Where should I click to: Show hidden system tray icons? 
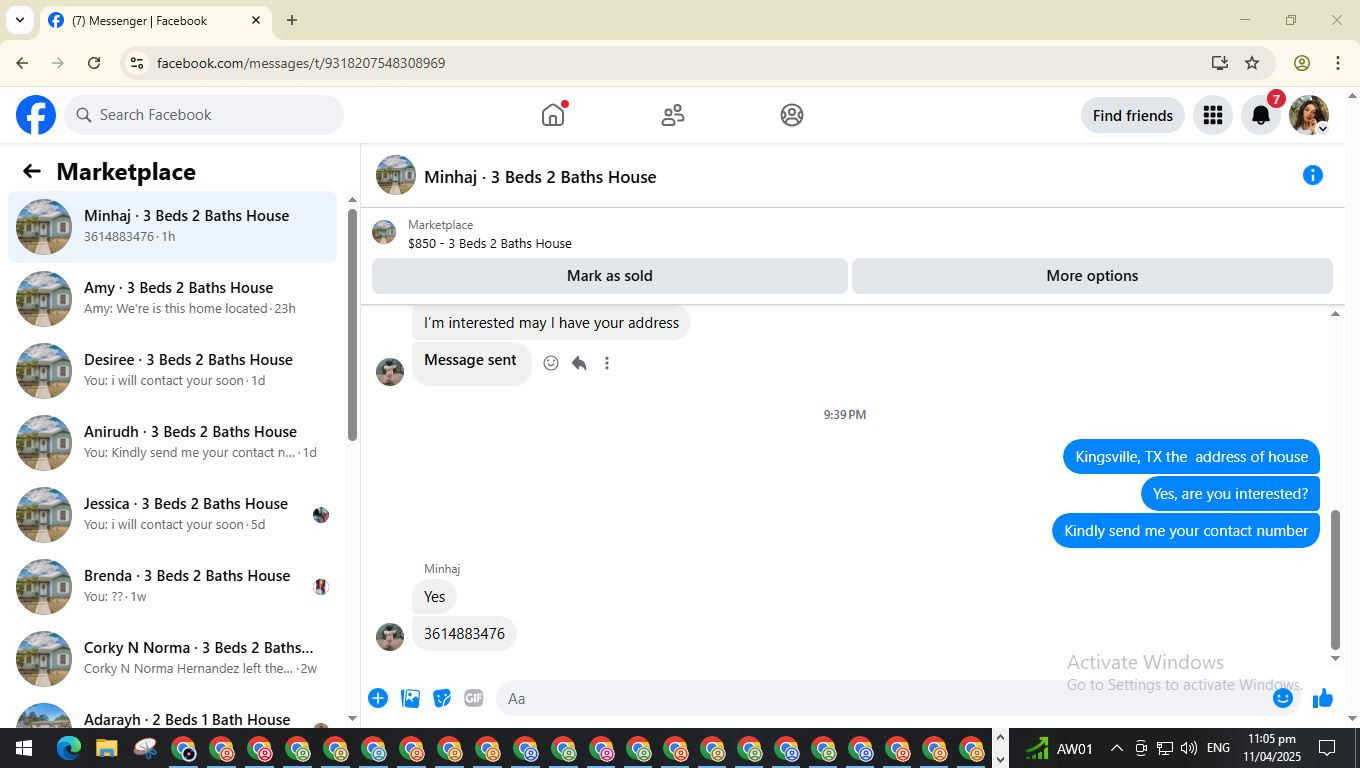click(1116, 748)
